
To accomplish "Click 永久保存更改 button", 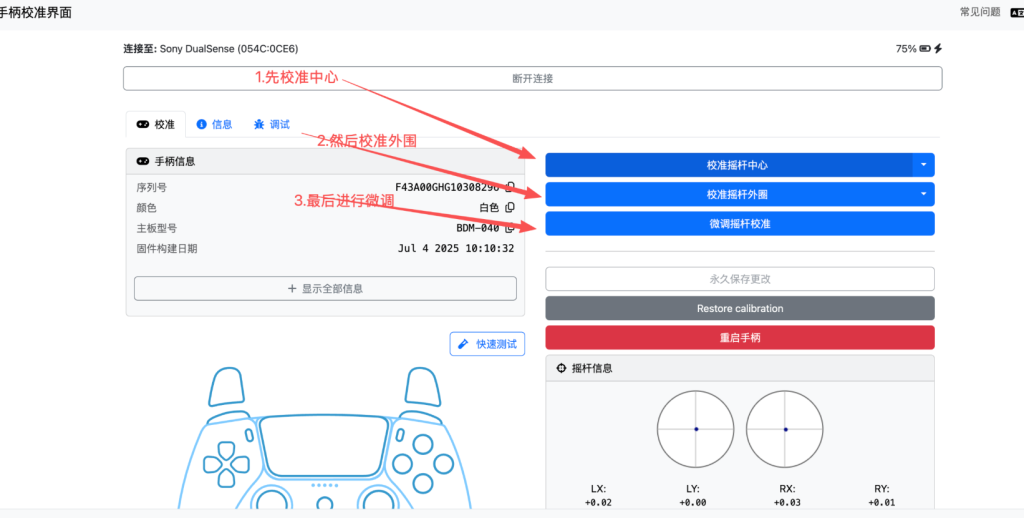I will coord(740,279).
